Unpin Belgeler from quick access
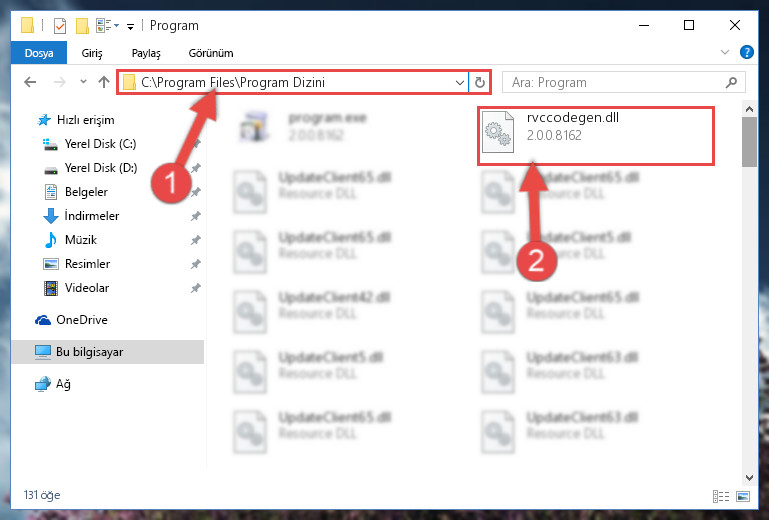 coord(195,192)
